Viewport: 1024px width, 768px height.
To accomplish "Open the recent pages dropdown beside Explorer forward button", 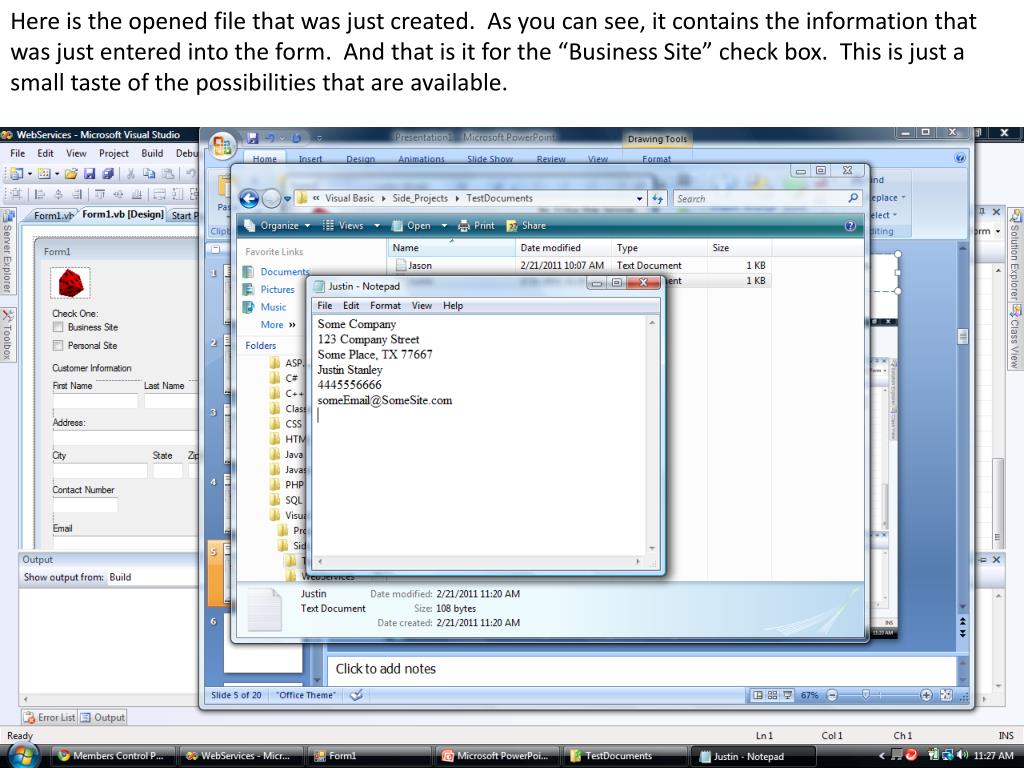I will point(286,199).
